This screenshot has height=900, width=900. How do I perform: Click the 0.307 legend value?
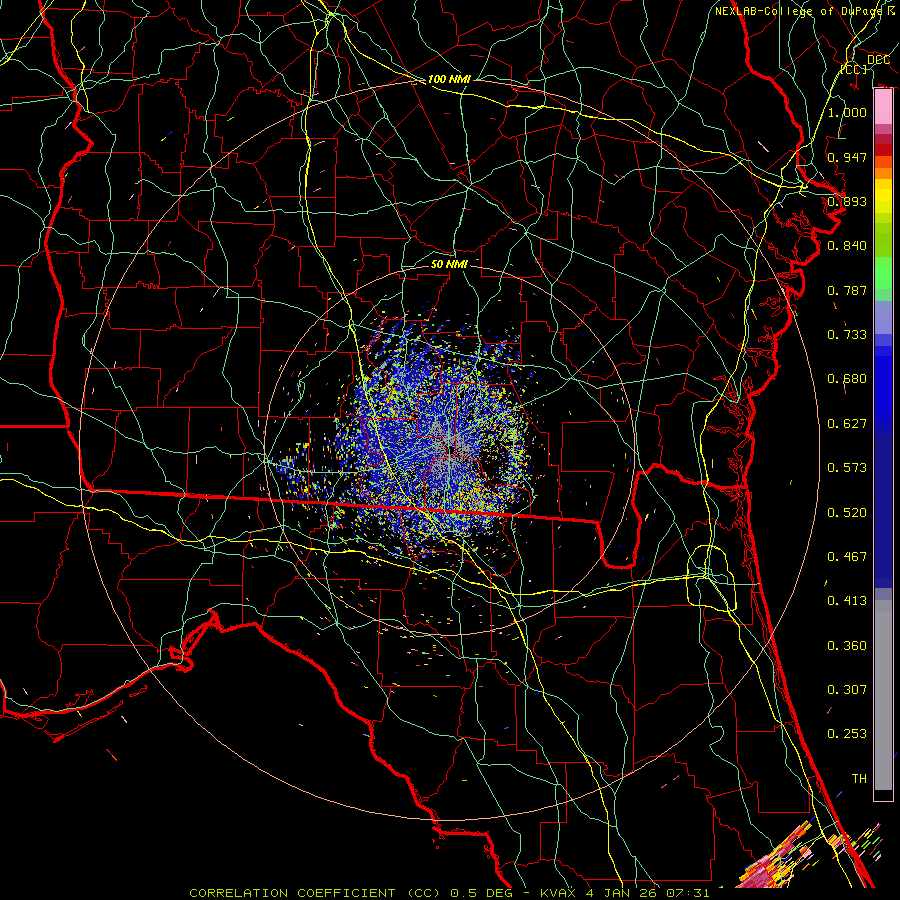point(847,690)
